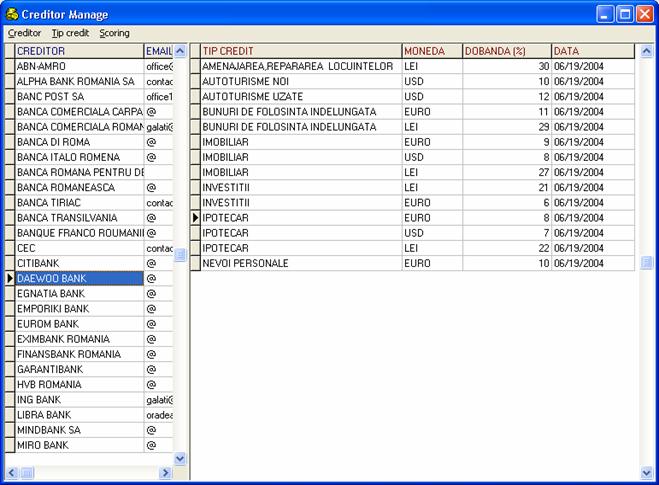Click the credit table up scroll arrow
The height and width of the screenshot is (485, 659).
(x=646, y=51)
